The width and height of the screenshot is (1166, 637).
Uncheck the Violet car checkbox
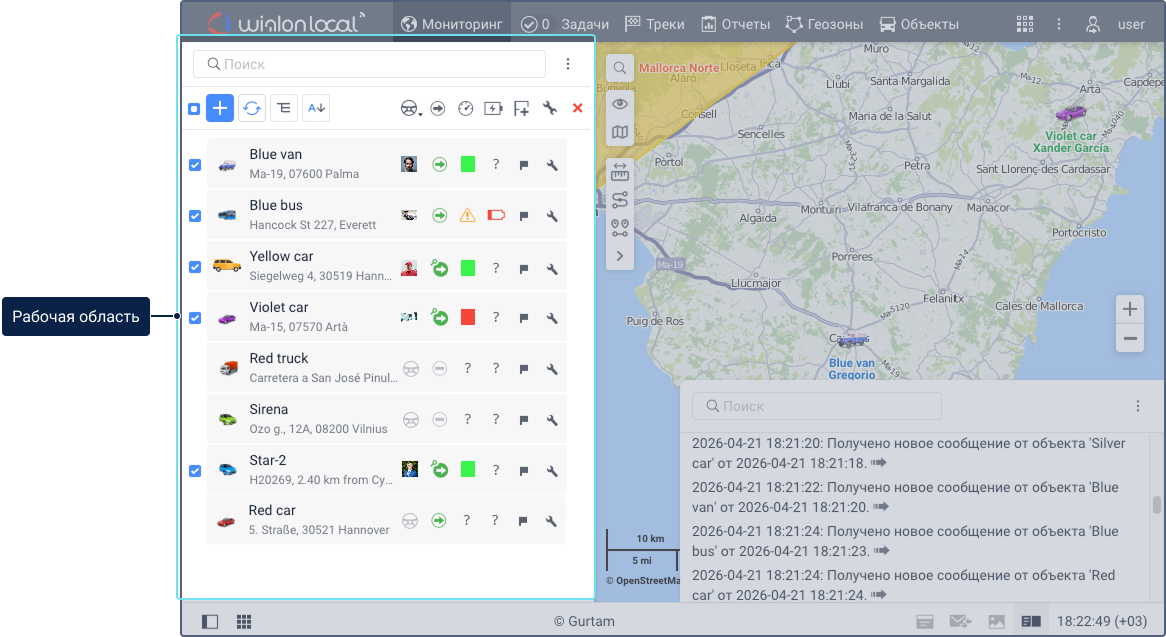(195, 318)
